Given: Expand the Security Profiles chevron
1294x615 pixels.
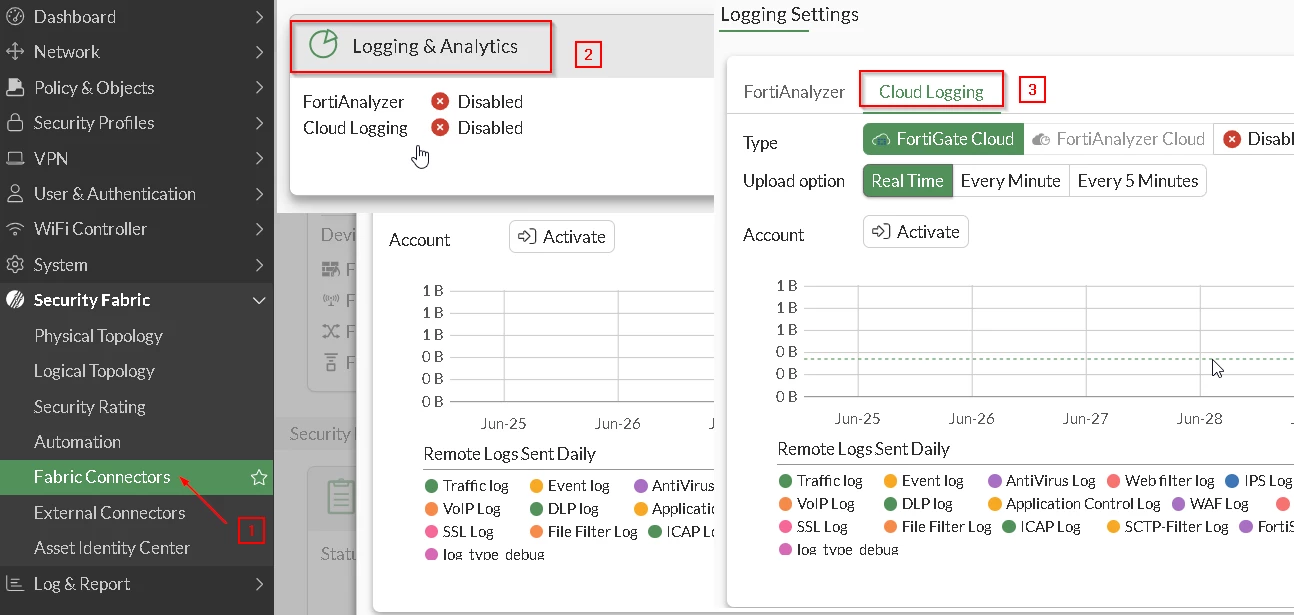Looking at the screenshot, I should (259, 123).
